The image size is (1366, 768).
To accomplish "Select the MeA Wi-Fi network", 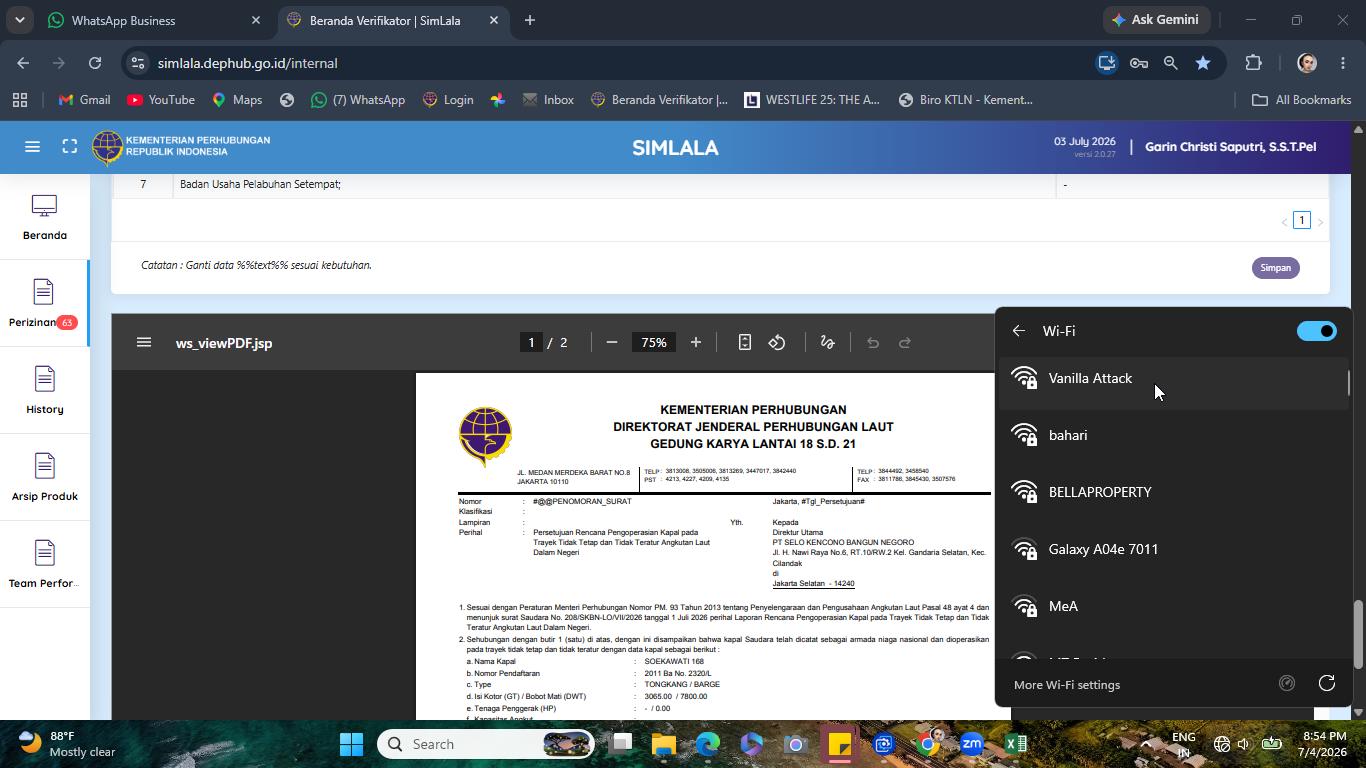I will click(1172, 607).
